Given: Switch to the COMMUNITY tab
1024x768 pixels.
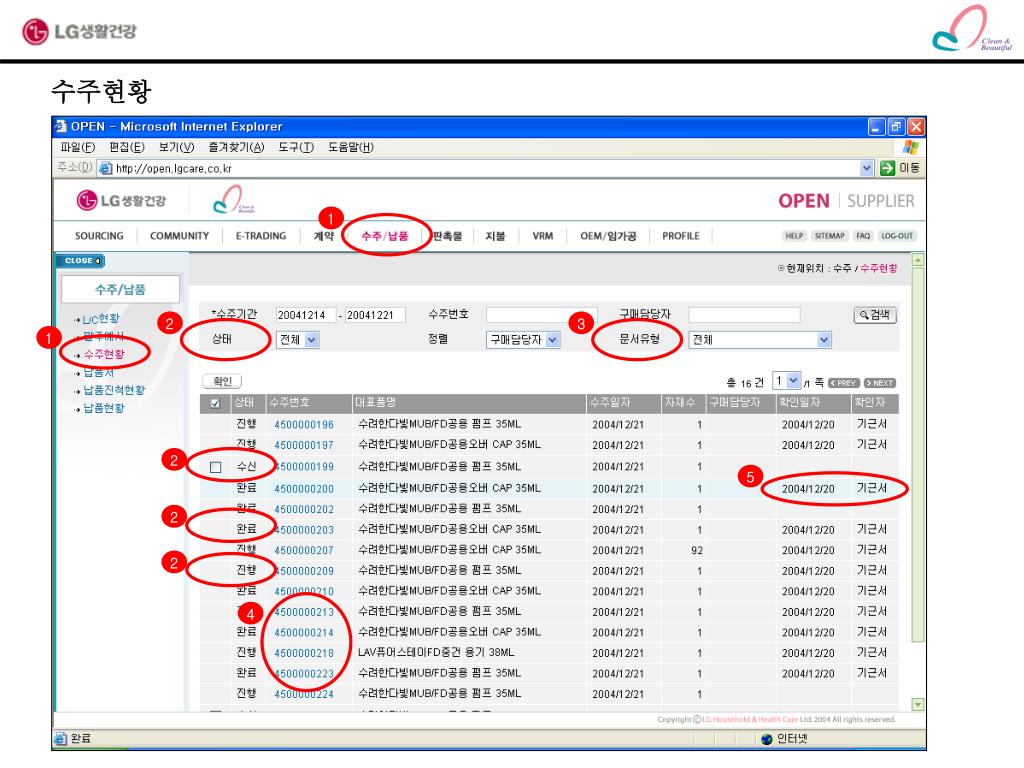Looking at the screenshot, I should (x=180, y=236).
